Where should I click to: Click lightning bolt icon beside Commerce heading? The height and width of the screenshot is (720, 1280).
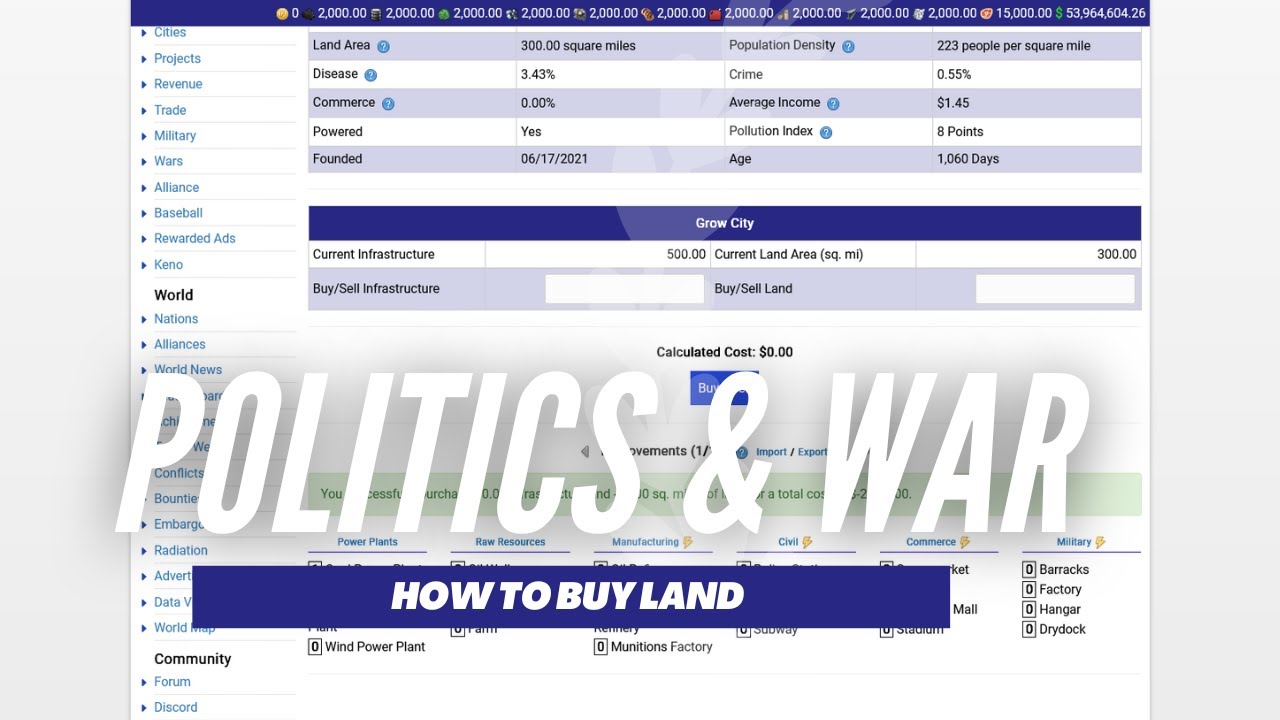click(966, 542)
